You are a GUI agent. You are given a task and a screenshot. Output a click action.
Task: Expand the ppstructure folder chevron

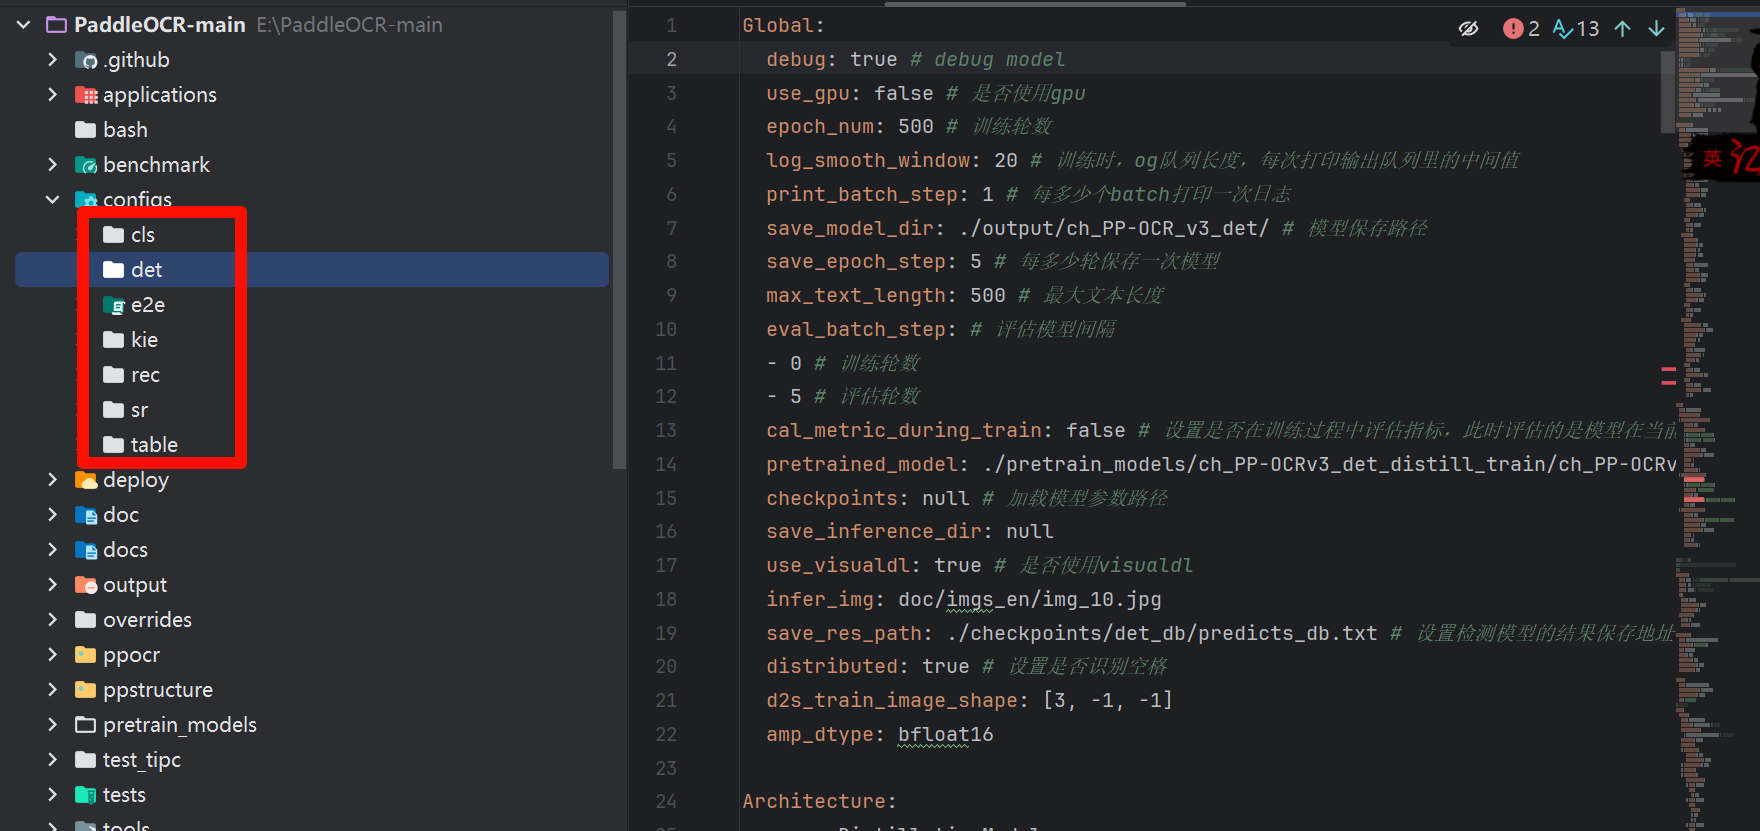[x=52, y=690]
